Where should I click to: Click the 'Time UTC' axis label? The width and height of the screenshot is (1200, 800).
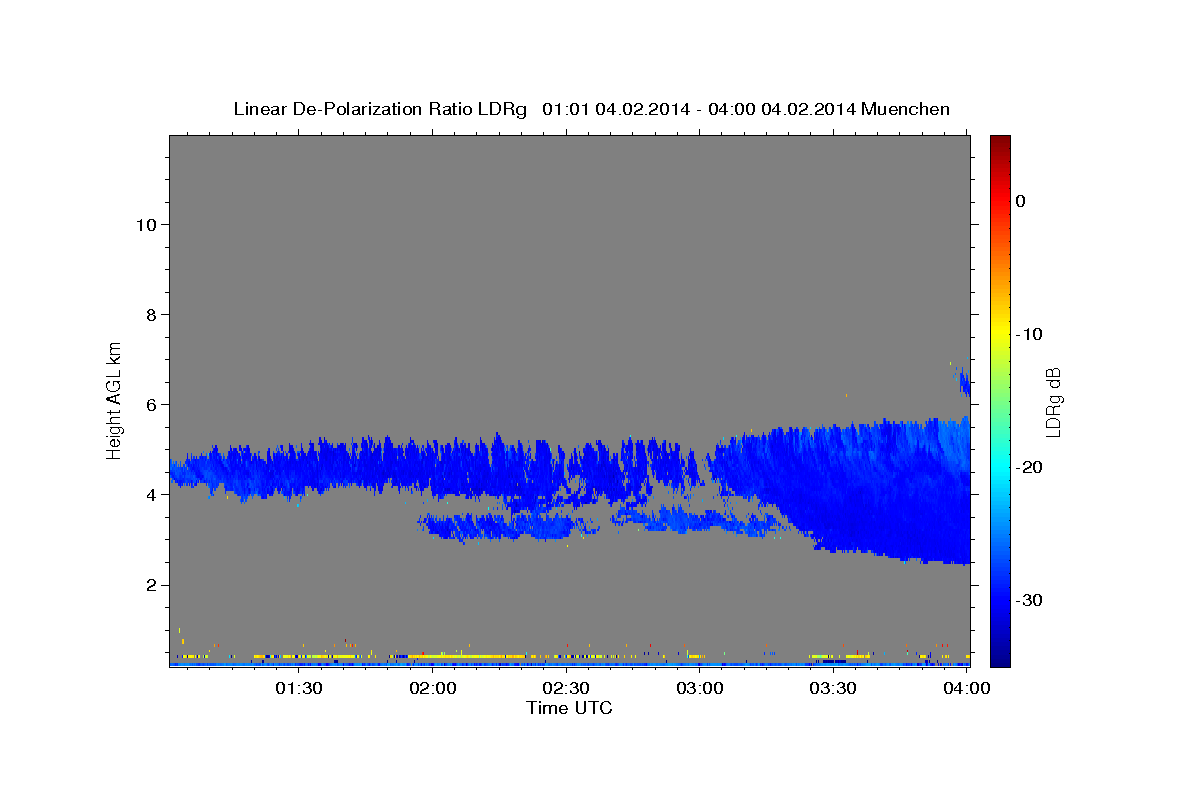(569, 708)
